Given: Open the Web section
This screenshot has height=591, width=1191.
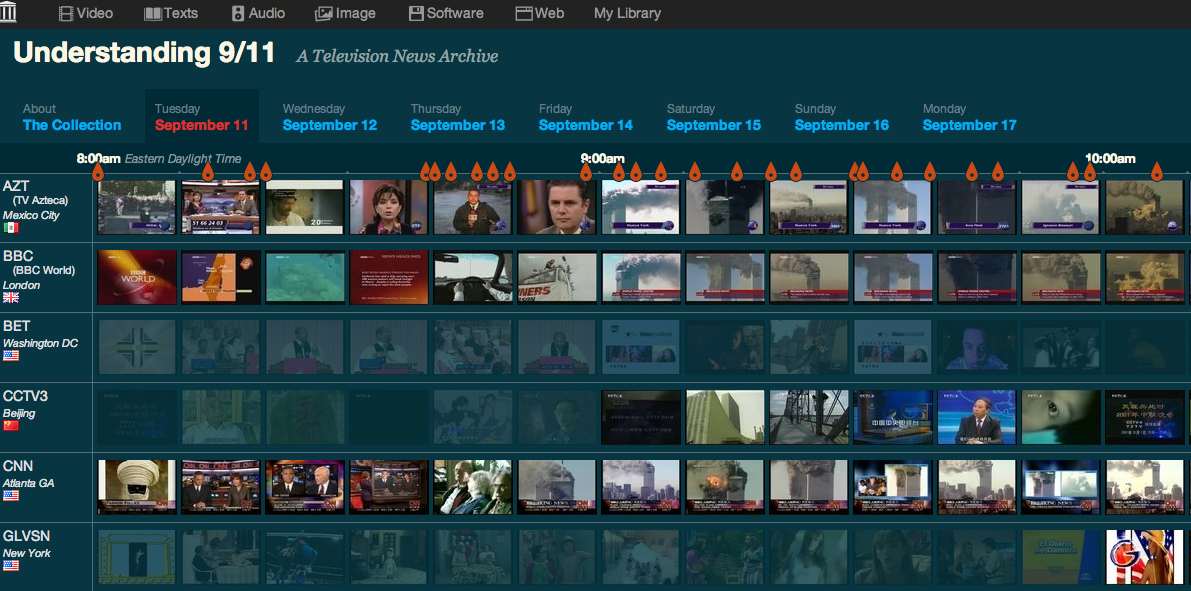Looking at the screenshot, I should [x=539, y=13].
